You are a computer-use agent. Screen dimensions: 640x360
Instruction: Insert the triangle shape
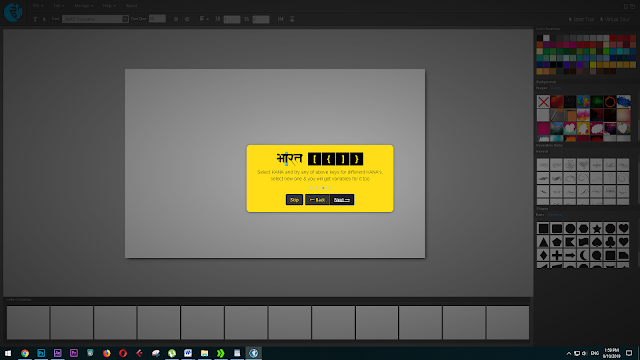click(543, 242)
